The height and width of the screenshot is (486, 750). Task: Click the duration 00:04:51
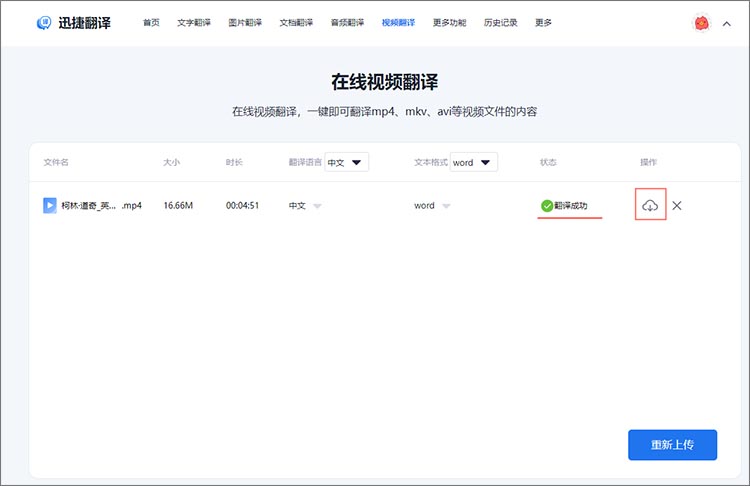(243, 206)
